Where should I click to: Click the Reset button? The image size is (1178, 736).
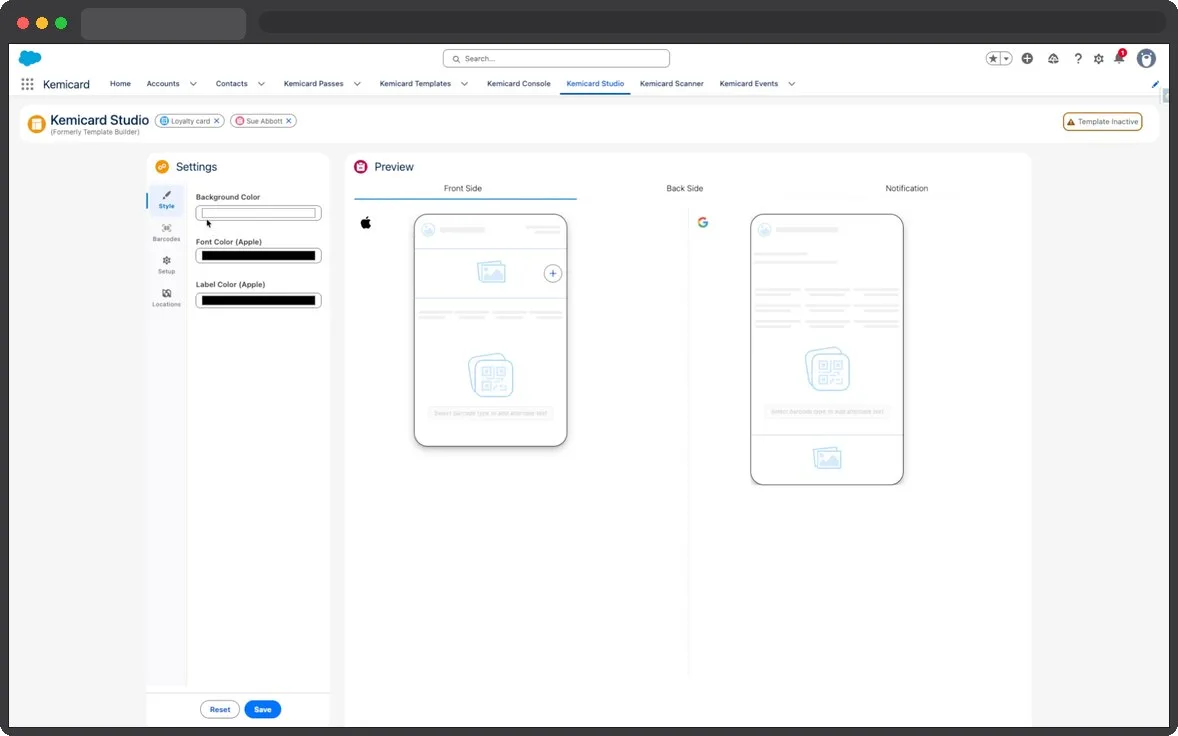coord(219,709)
